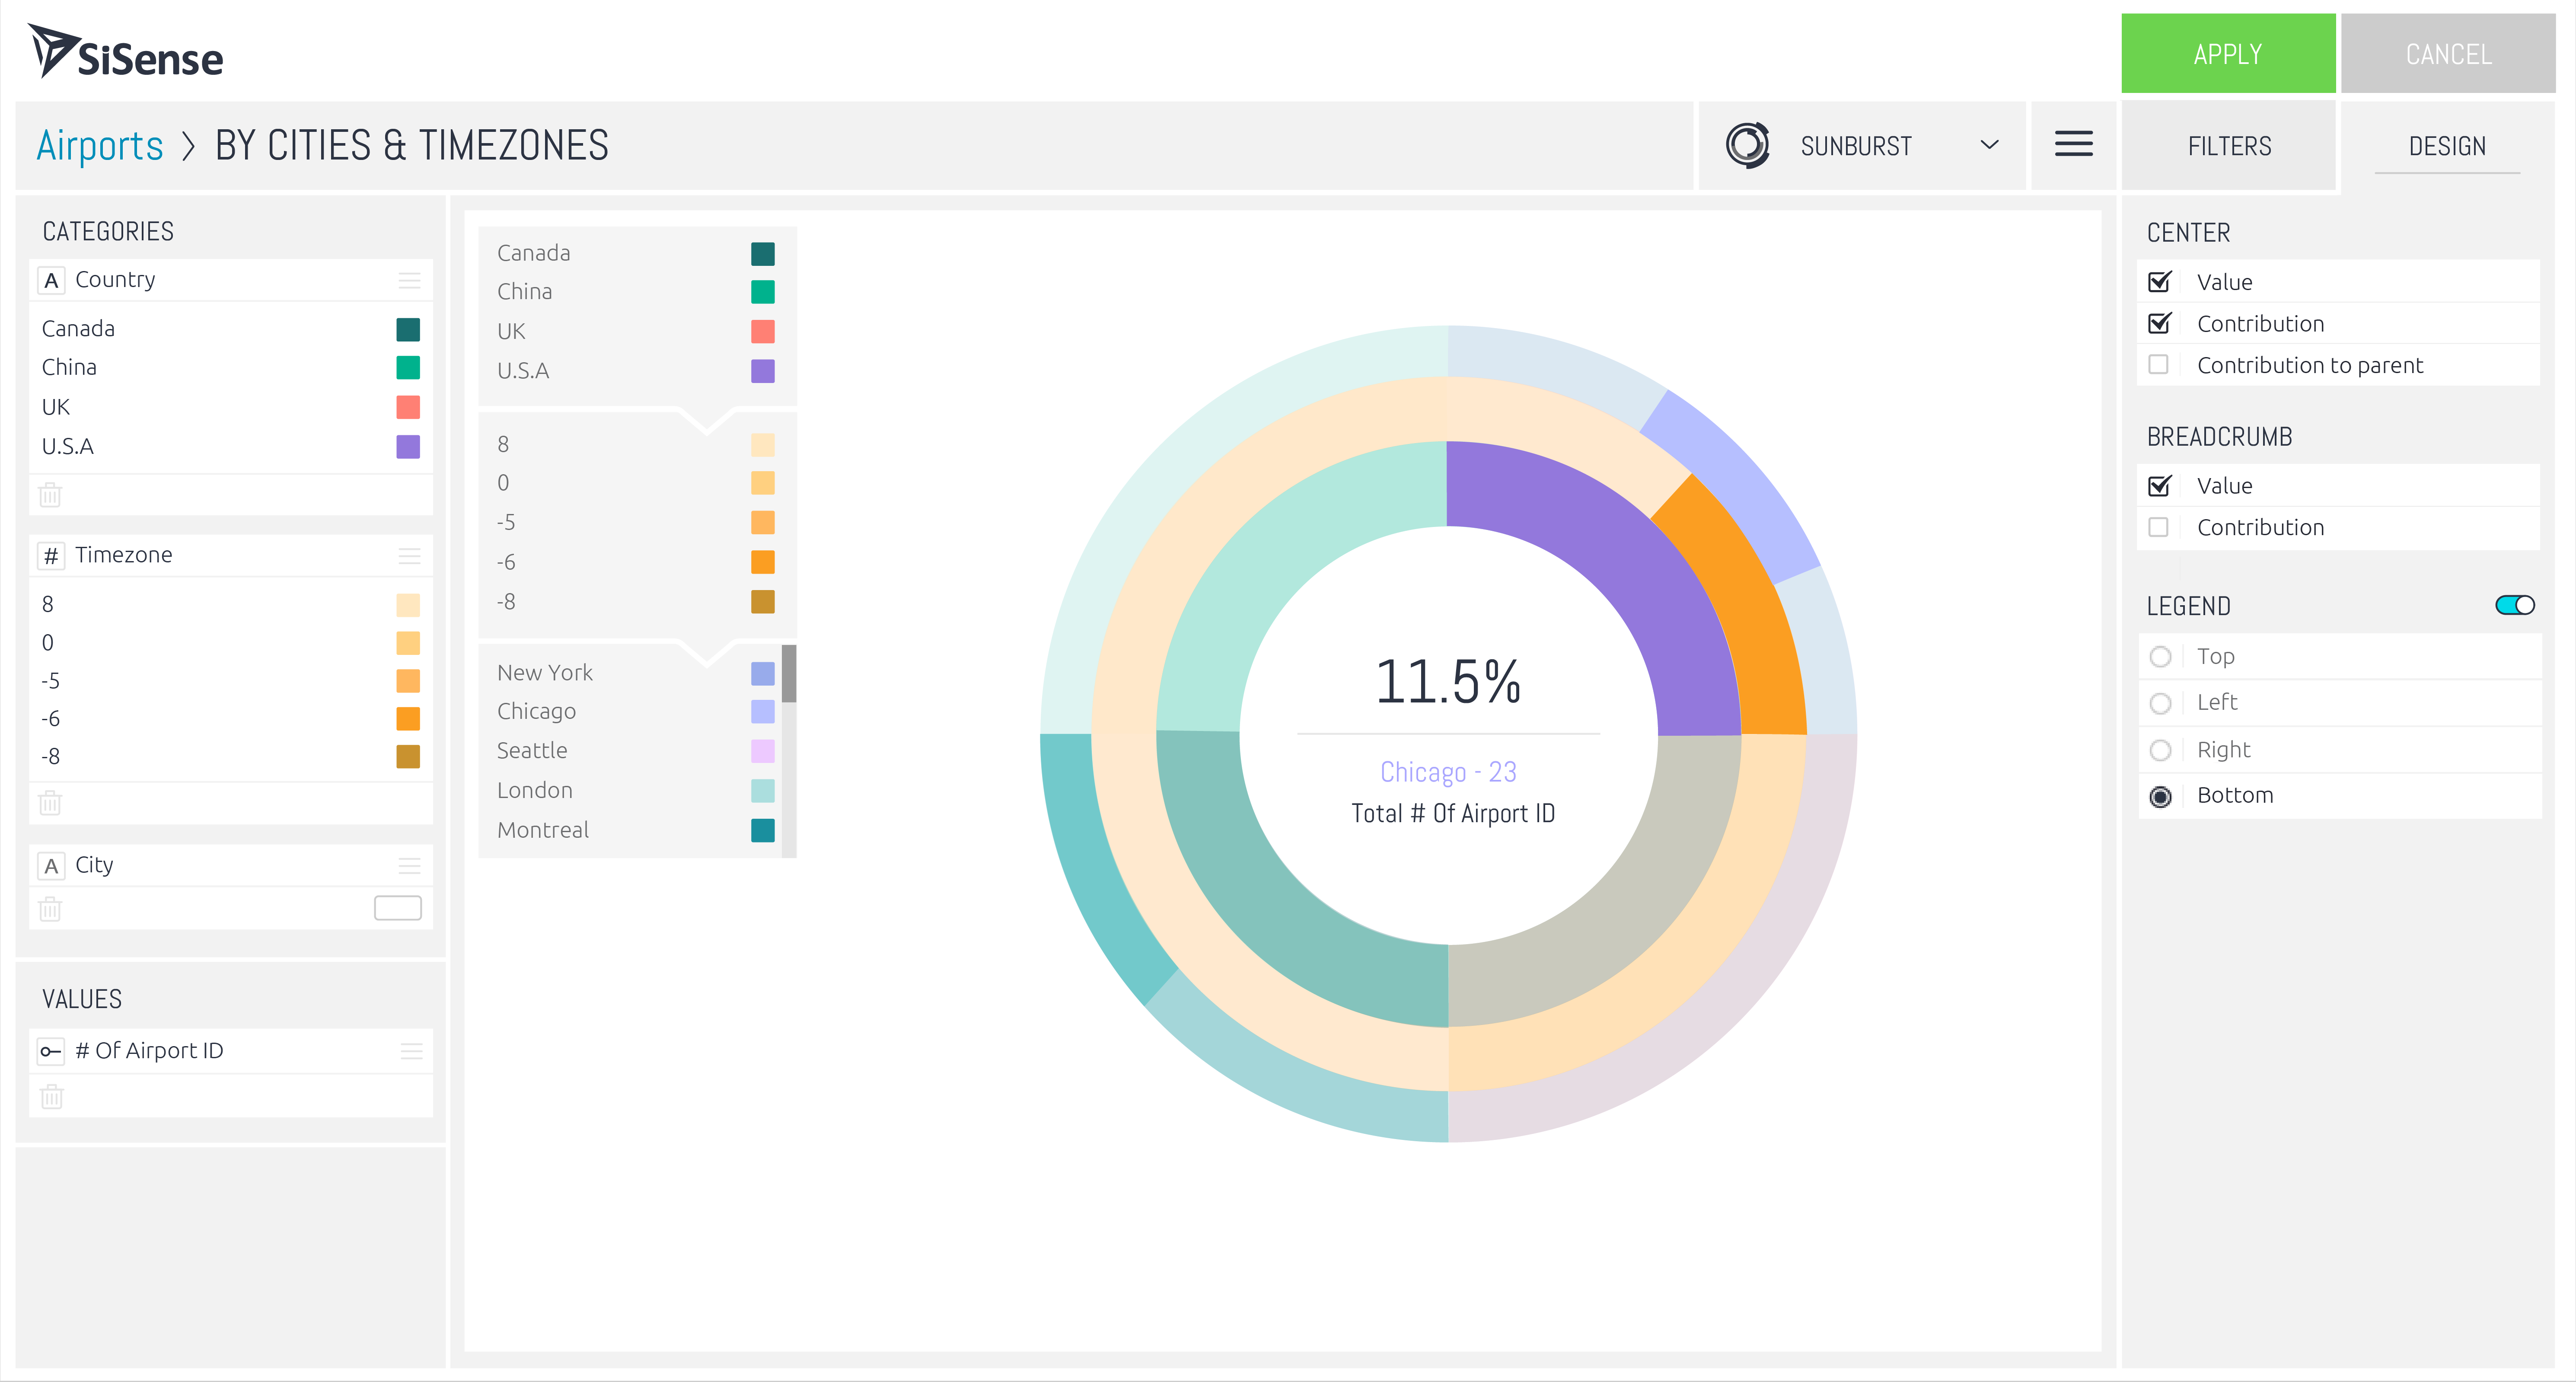Change Timezone -6 color swatch in Categories
Screen dimensions: 2576x1382
tap(408, 719)
